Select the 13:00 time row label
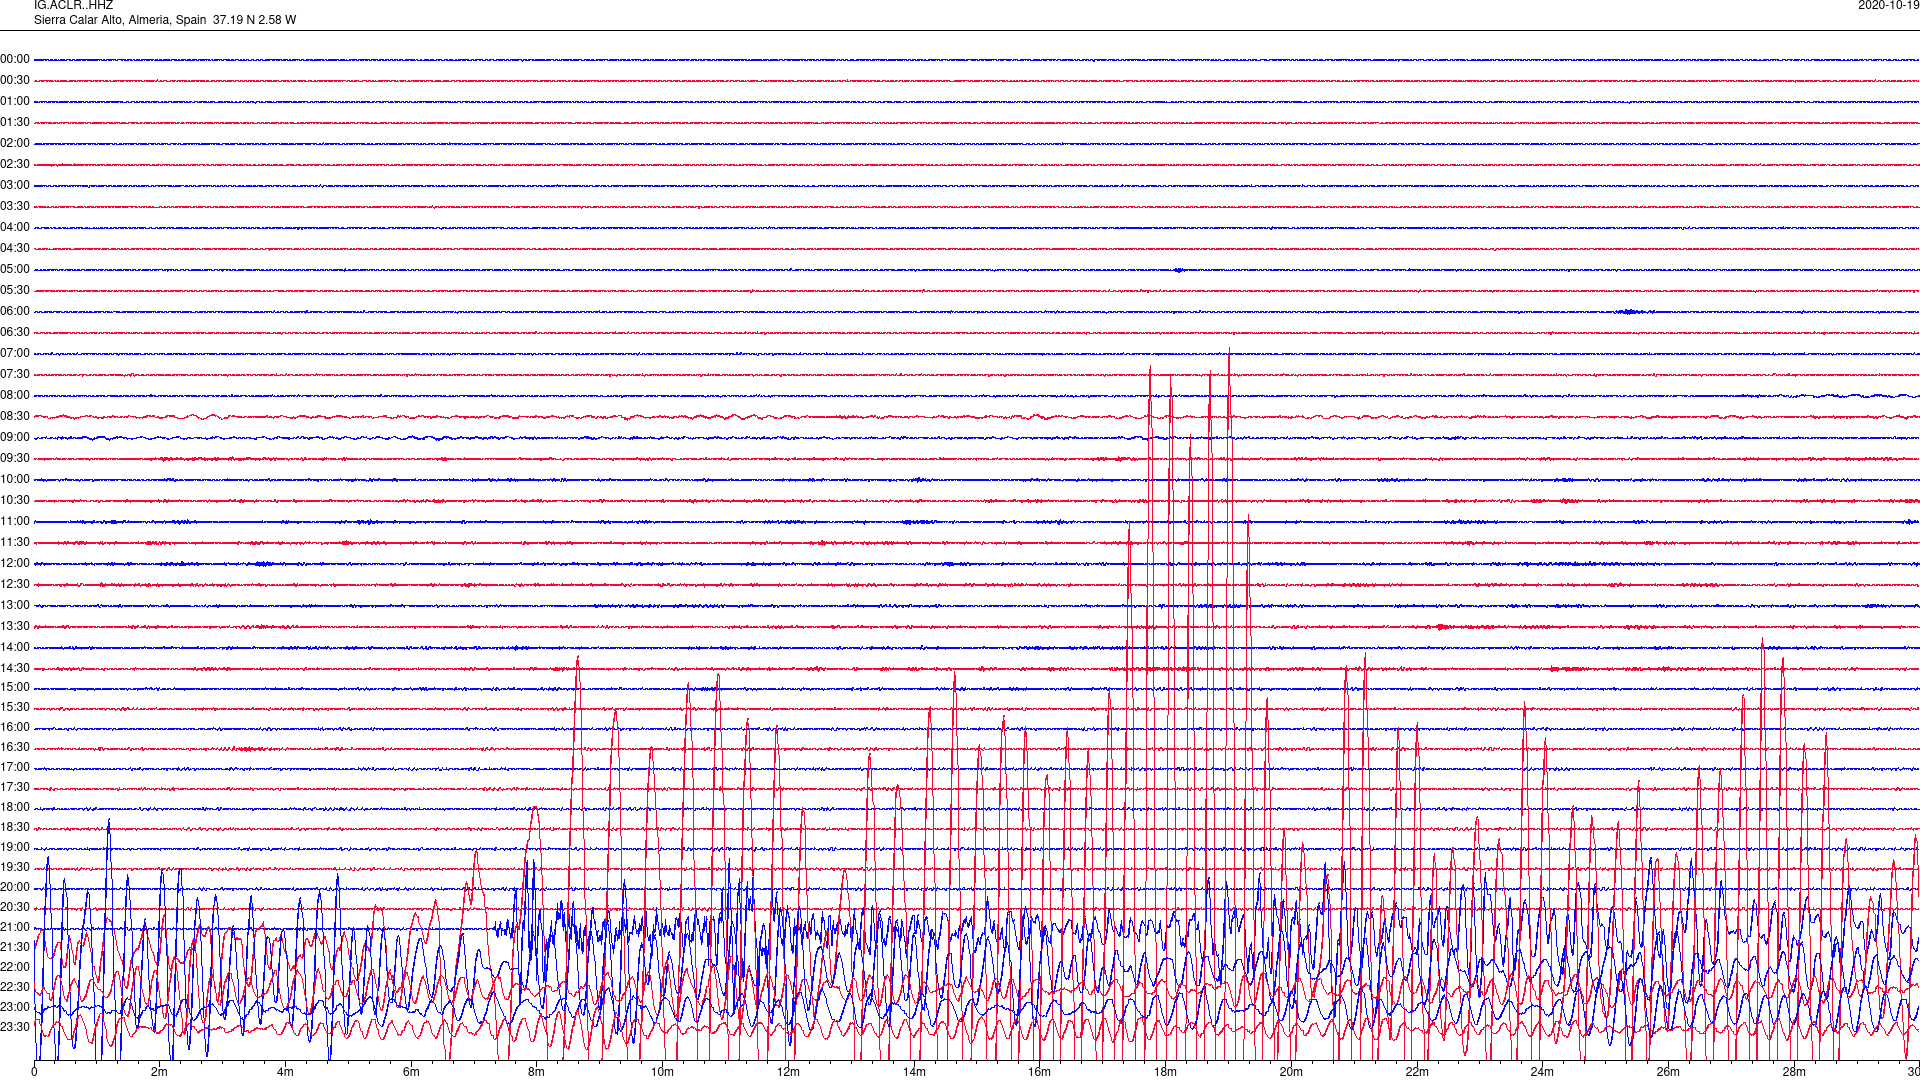 15,605
